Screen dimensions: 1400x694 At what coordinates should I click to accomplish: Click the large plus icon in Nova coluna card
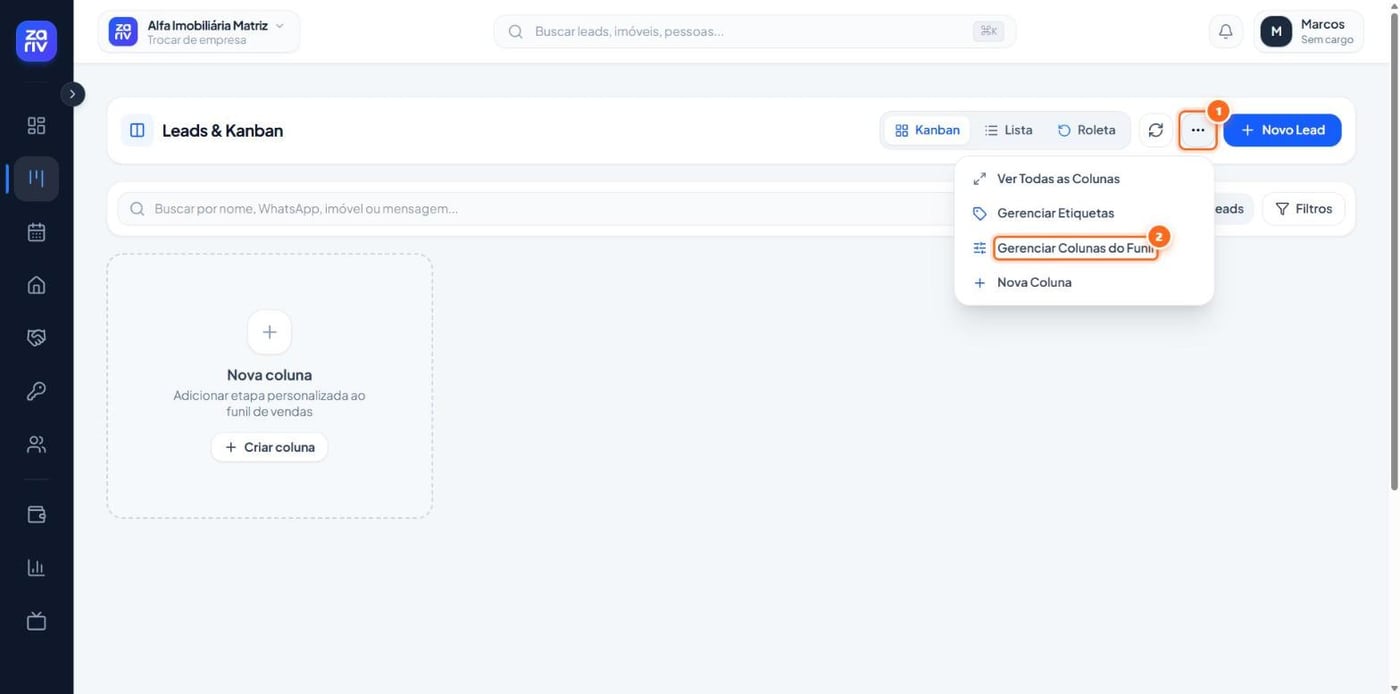point(269,332)
